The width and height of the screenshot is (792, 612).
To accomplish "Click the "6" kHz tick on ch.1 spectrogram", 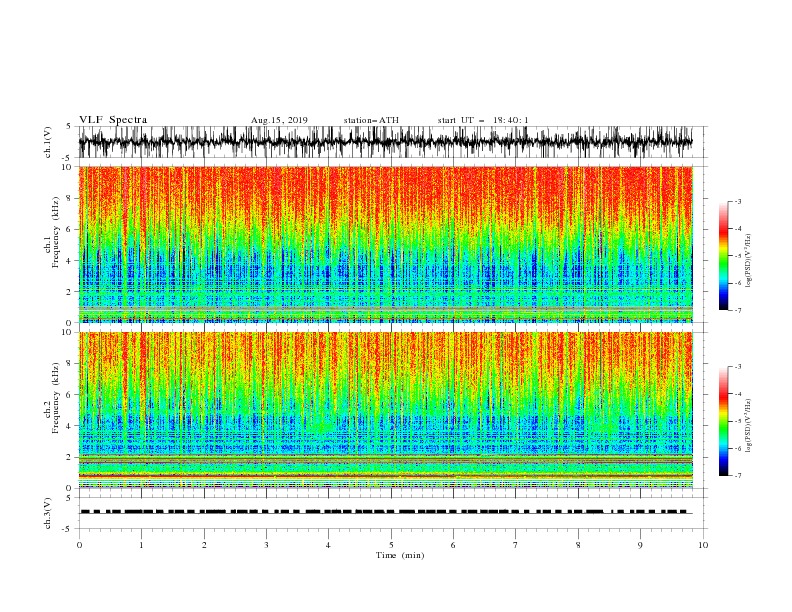I will [x=69, y=229].
